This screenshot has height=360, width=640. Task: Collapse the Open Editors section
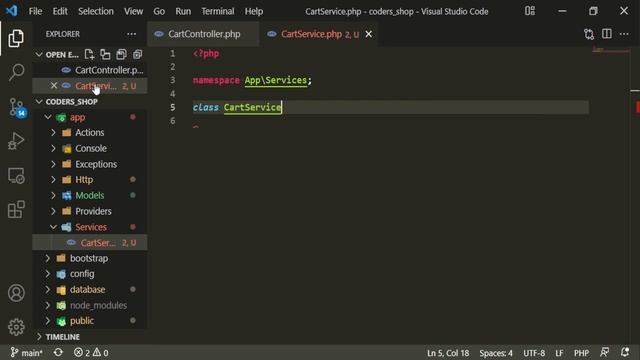pos(39,54)
